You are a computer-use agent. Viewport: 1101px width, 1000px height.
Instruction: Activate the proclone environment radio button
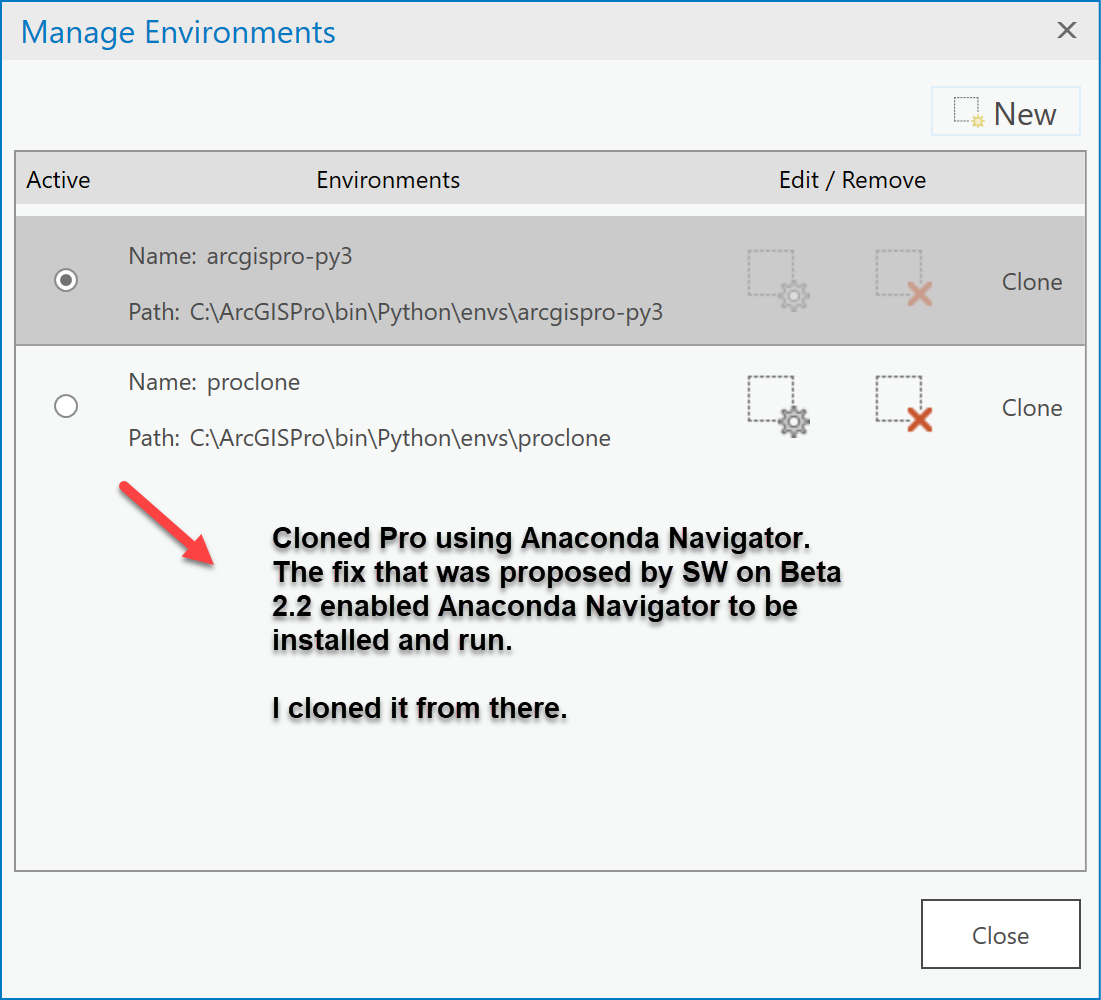(66, 406)
